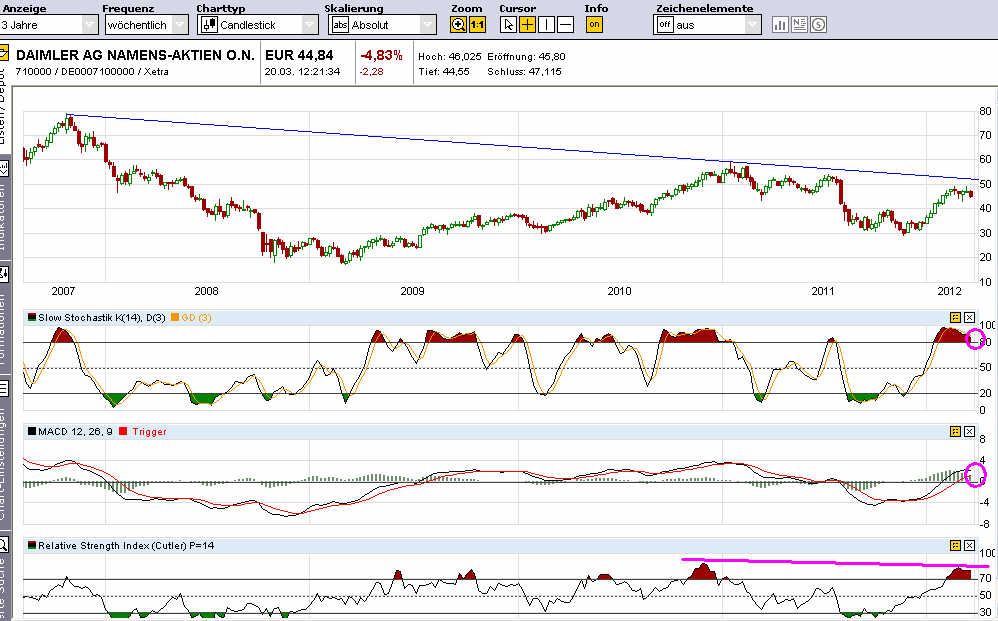Screen dimensions: 998x621
Task: Click the Relative Strength Index (Cutler) P=14 label
Action: 126,545
